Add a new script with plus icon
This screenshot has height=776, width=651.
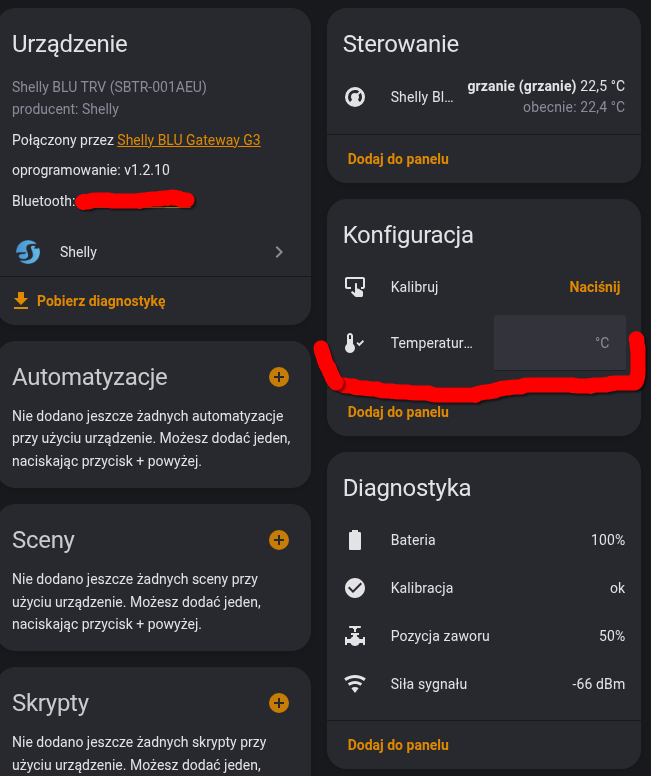click(279, 703)
